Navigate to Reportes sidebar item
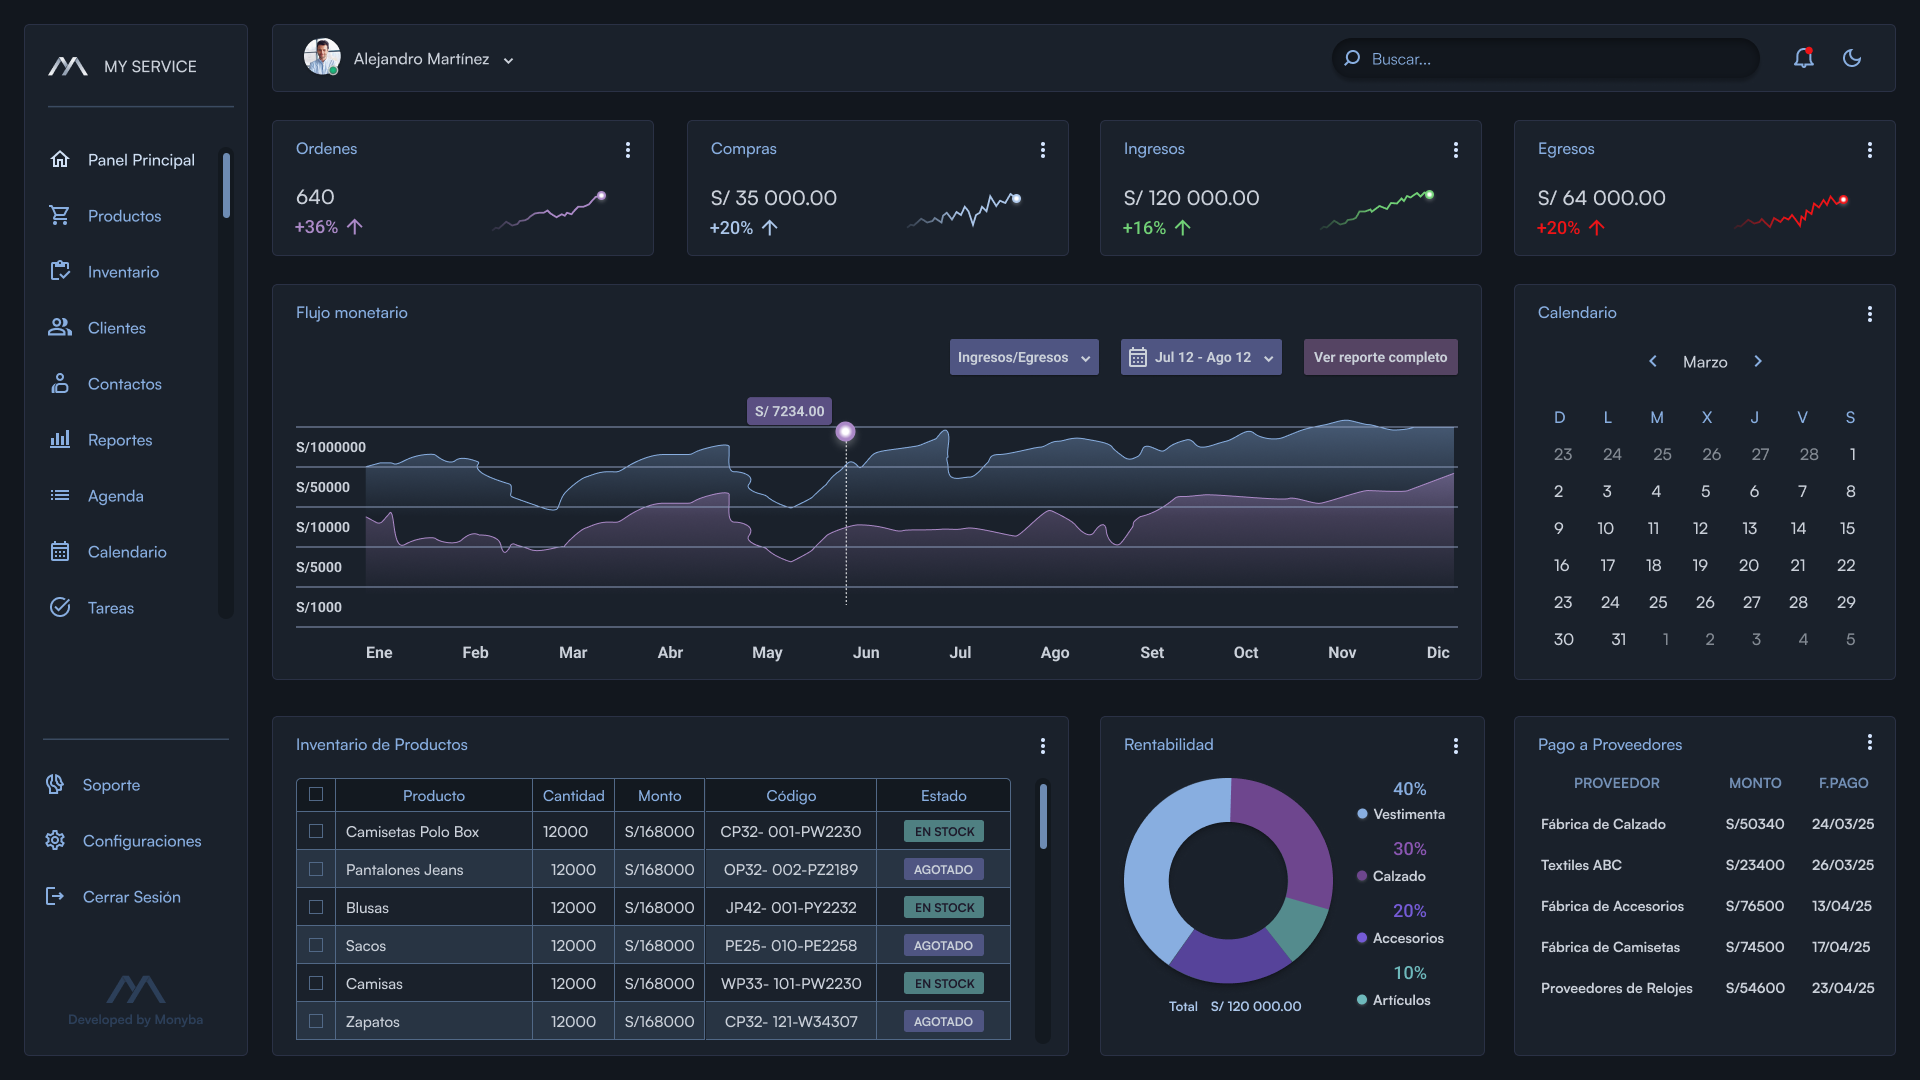The width and height of the screenshot is (1920, 1080). 120,440
